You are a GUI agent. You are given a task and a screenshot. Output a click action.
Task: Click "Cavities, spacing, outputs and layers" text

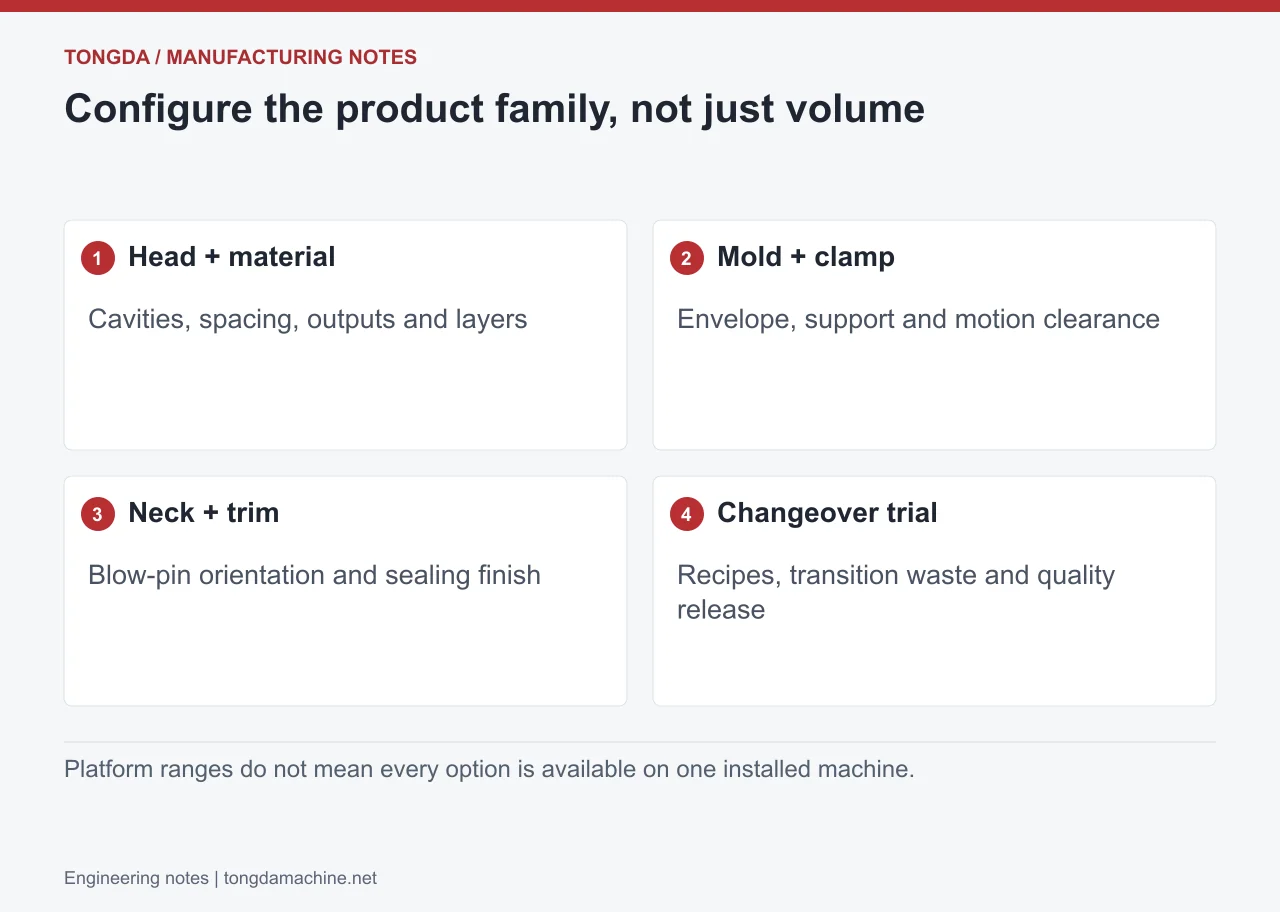(308, 319)
